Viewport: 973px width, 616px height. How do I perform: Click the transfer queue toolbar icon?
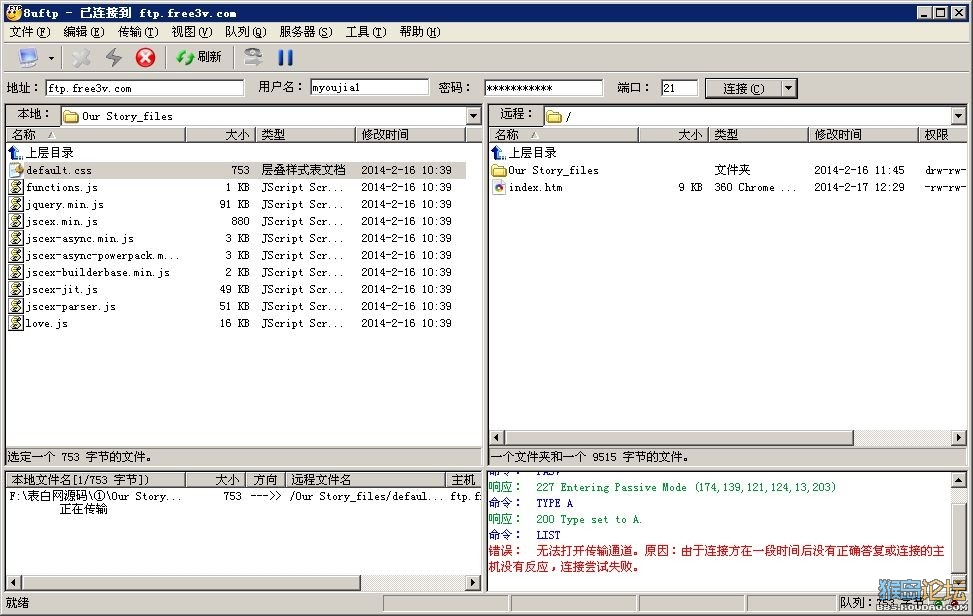click(x=253, y=58)
